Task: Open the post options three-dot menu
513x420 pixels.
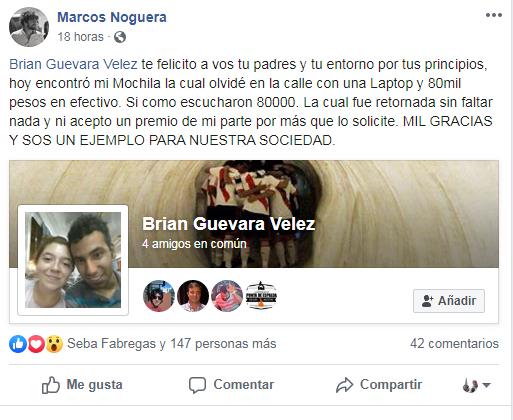Action: click(x=494, y=15)
